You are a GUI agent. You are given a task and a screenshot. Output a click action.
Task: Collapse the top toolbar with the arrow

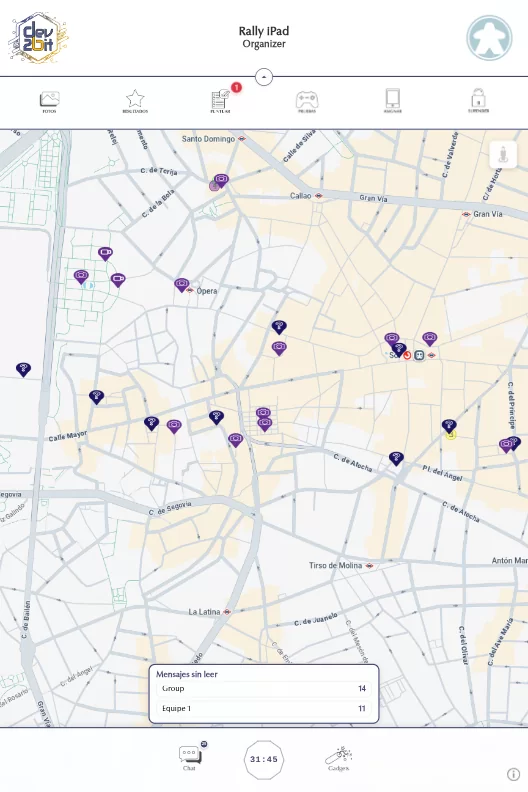264,77
